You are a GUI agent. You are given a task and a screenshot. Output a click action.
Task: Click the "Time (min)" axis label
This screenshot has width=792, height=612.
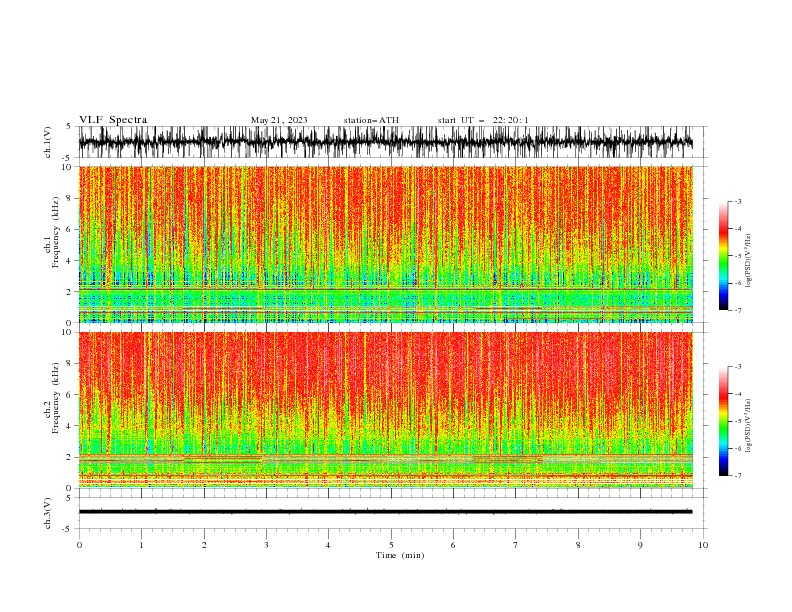(x=400, y=555)
